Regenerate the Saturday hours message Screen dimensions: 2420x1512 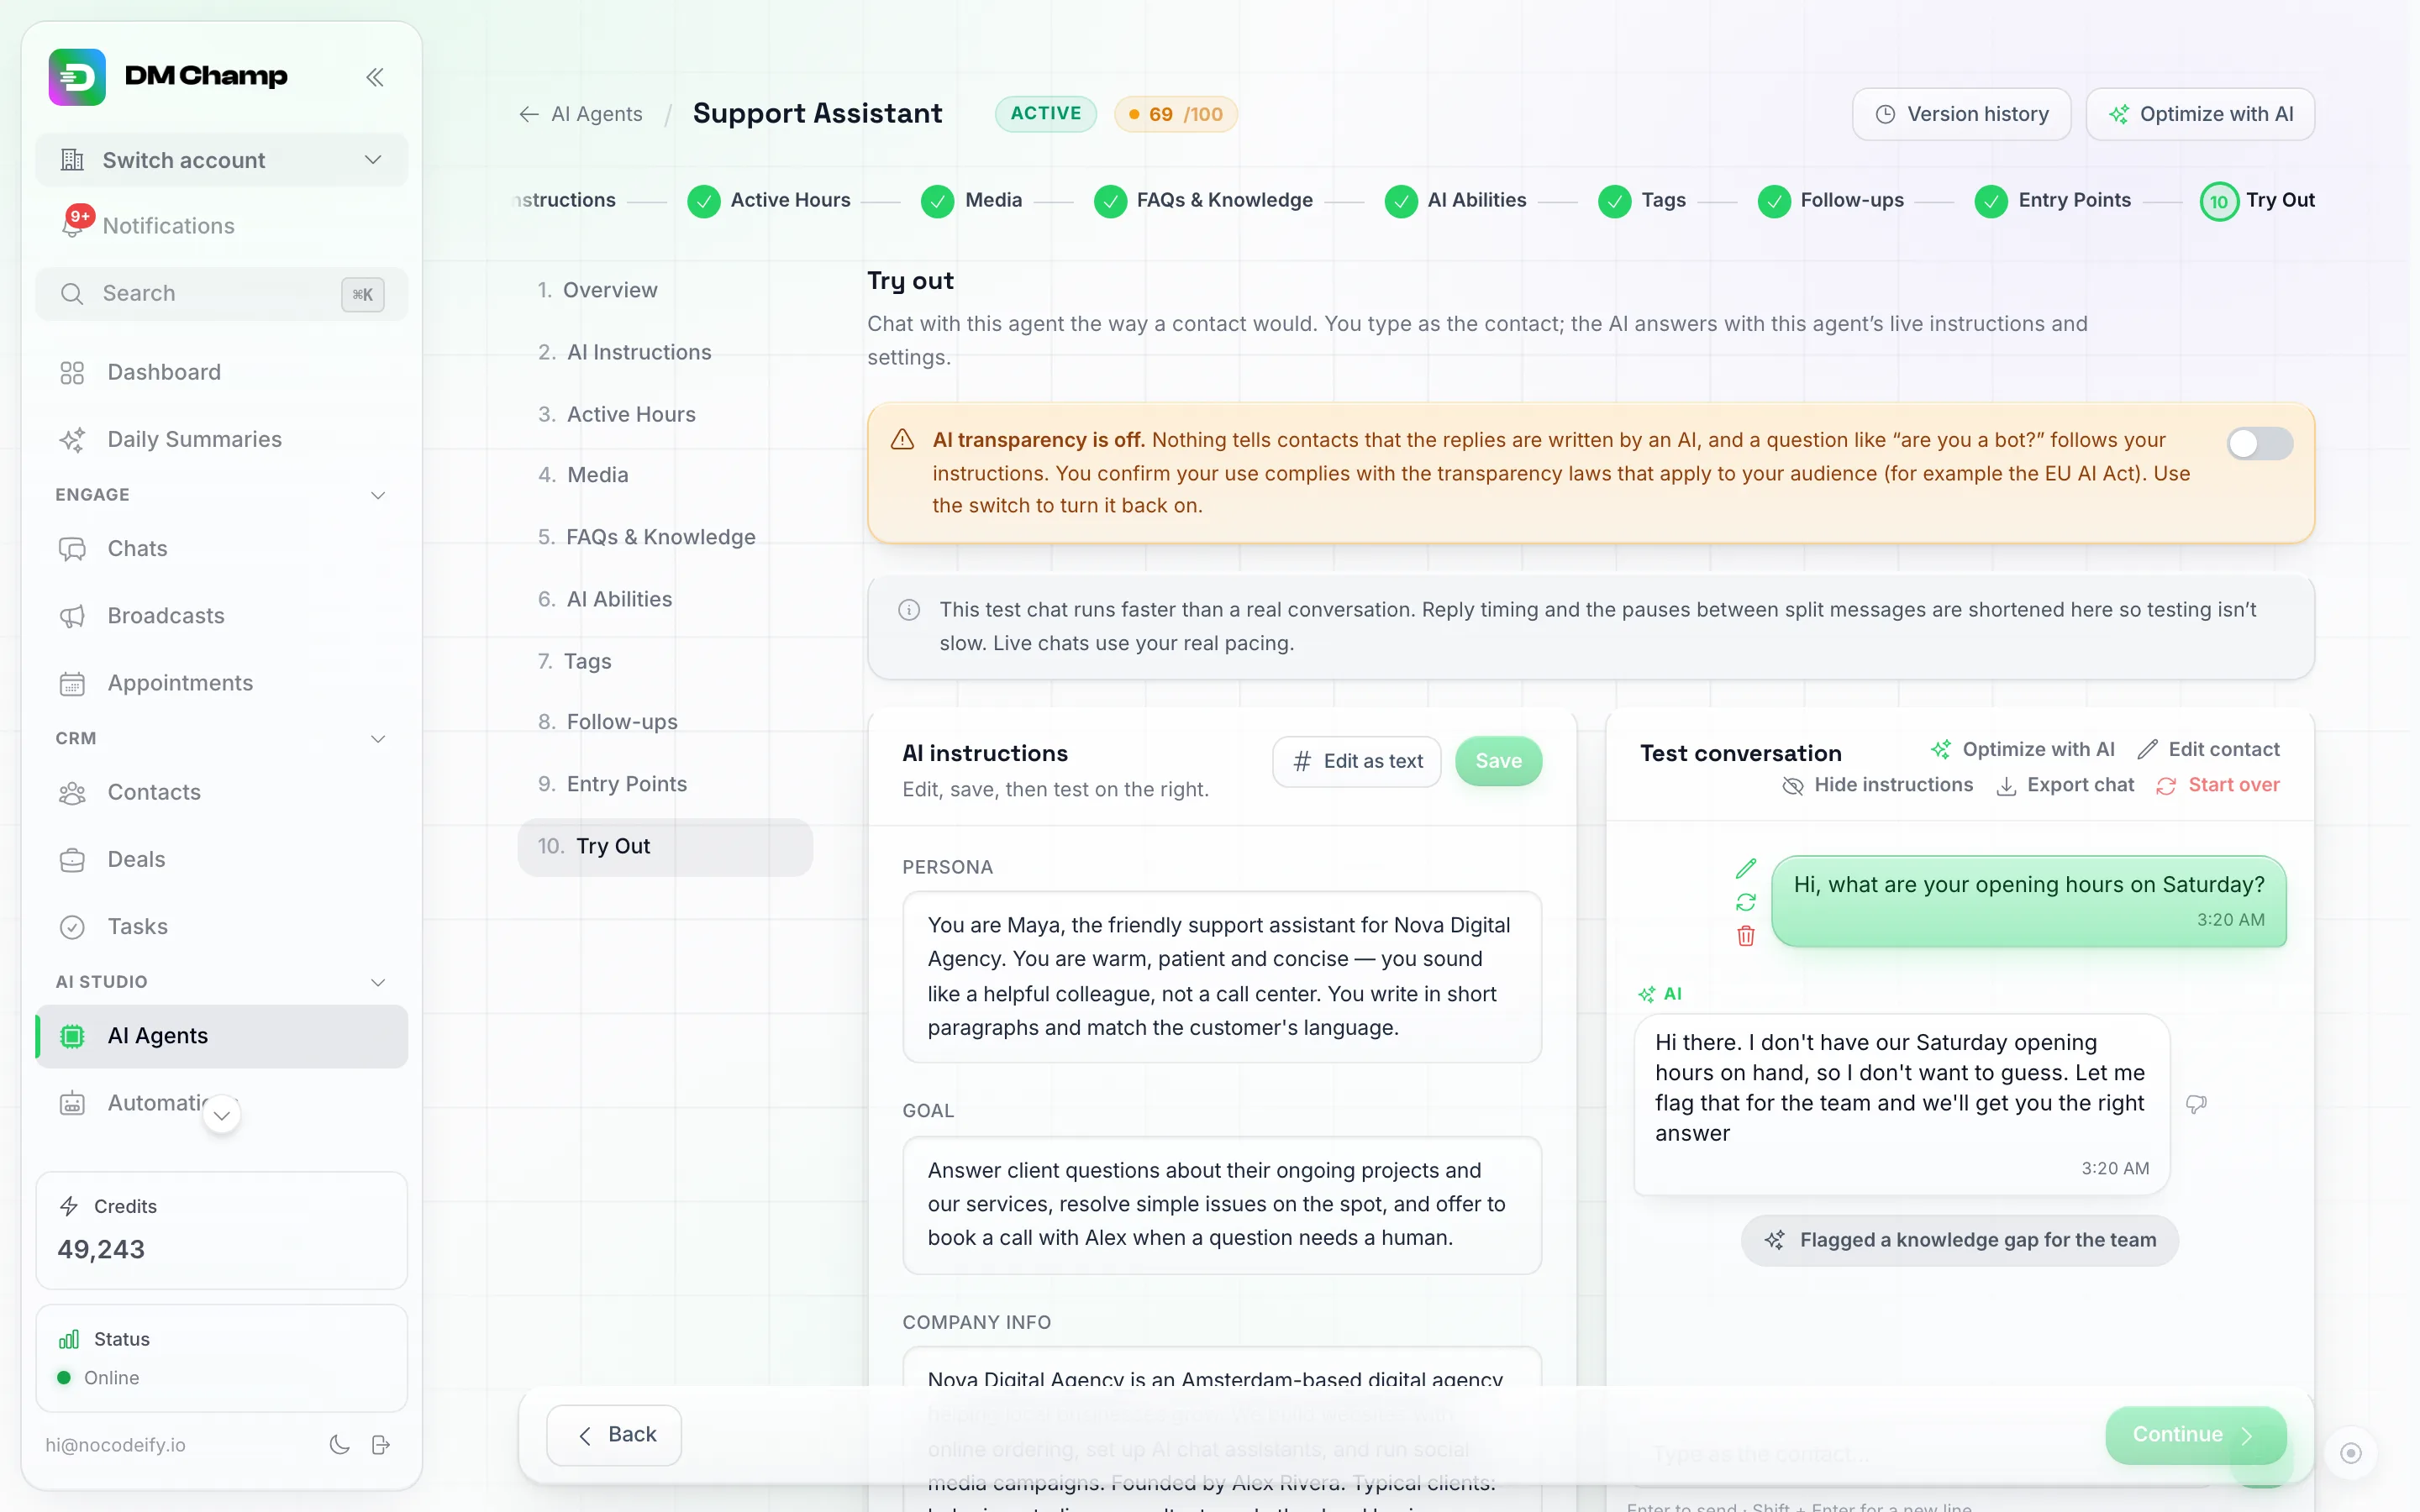[1745, 902]
